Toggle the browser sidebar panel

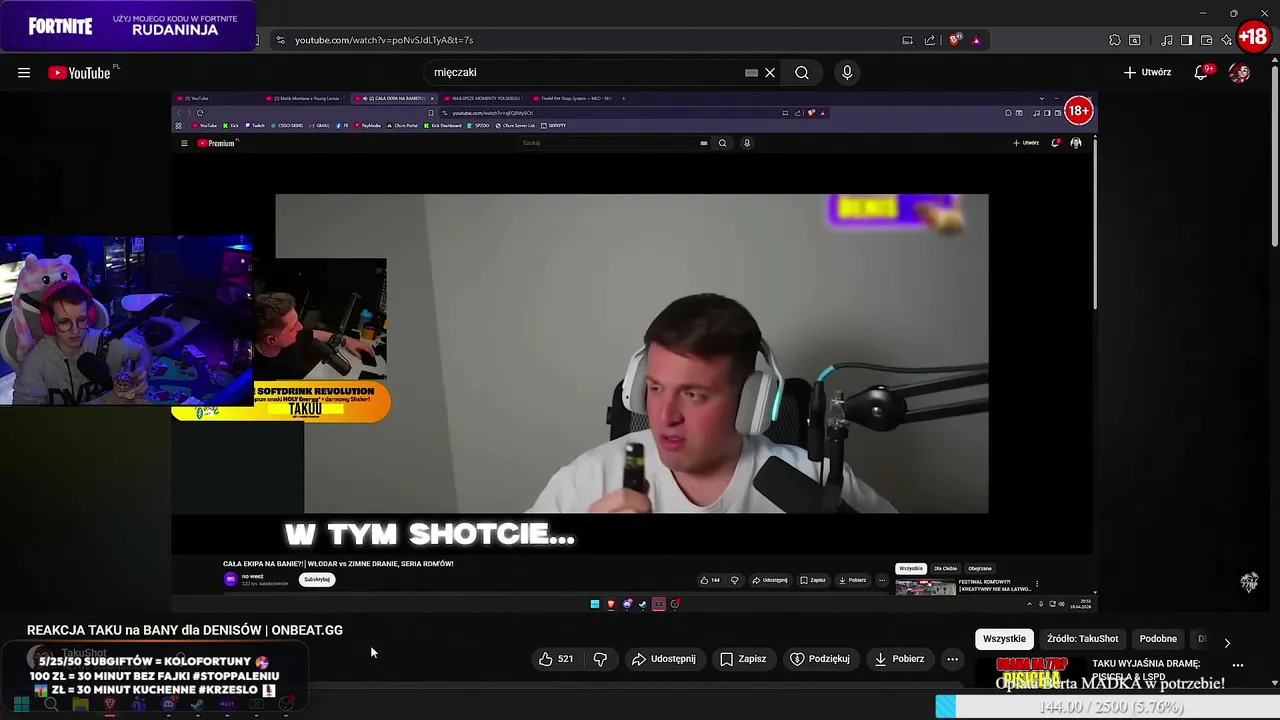pos(1186,40)
